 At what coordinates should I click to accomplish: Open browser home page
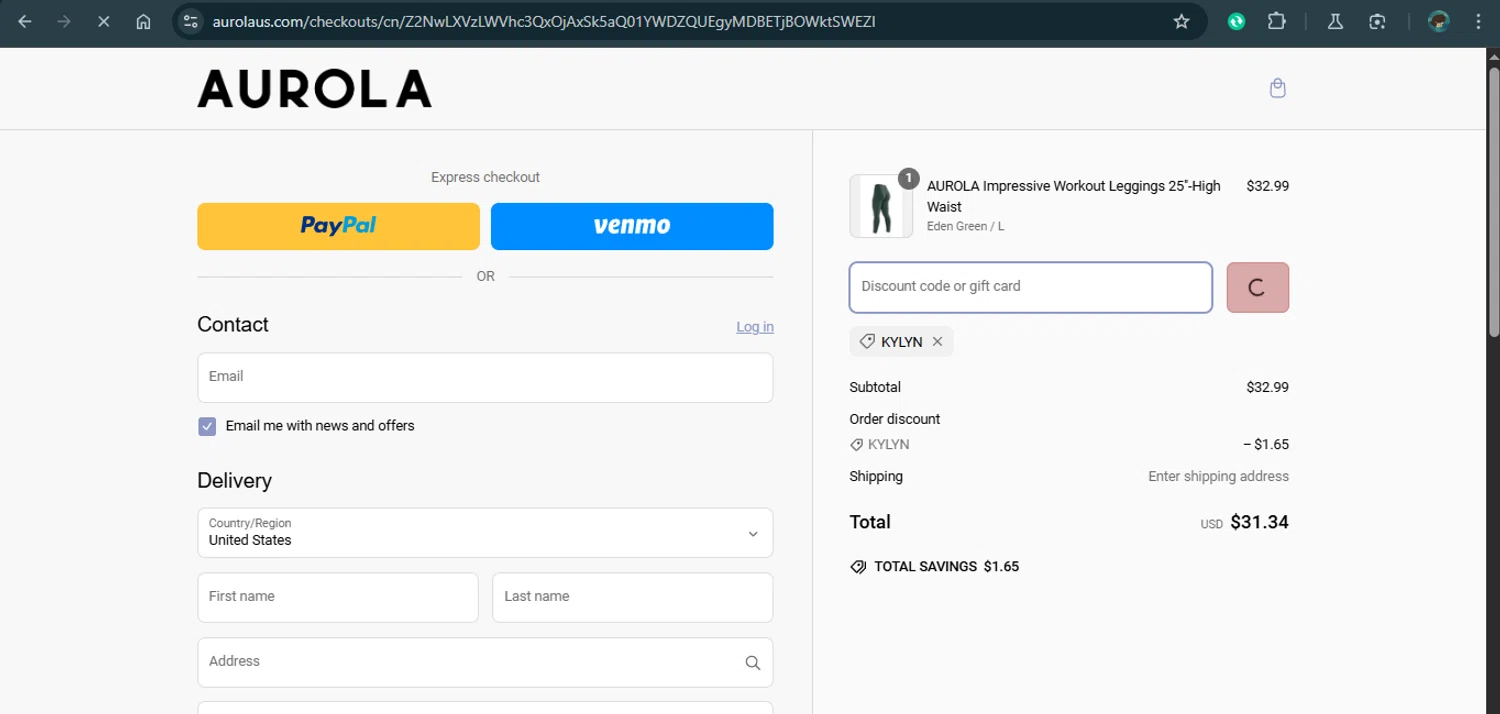tap(143, 21)
